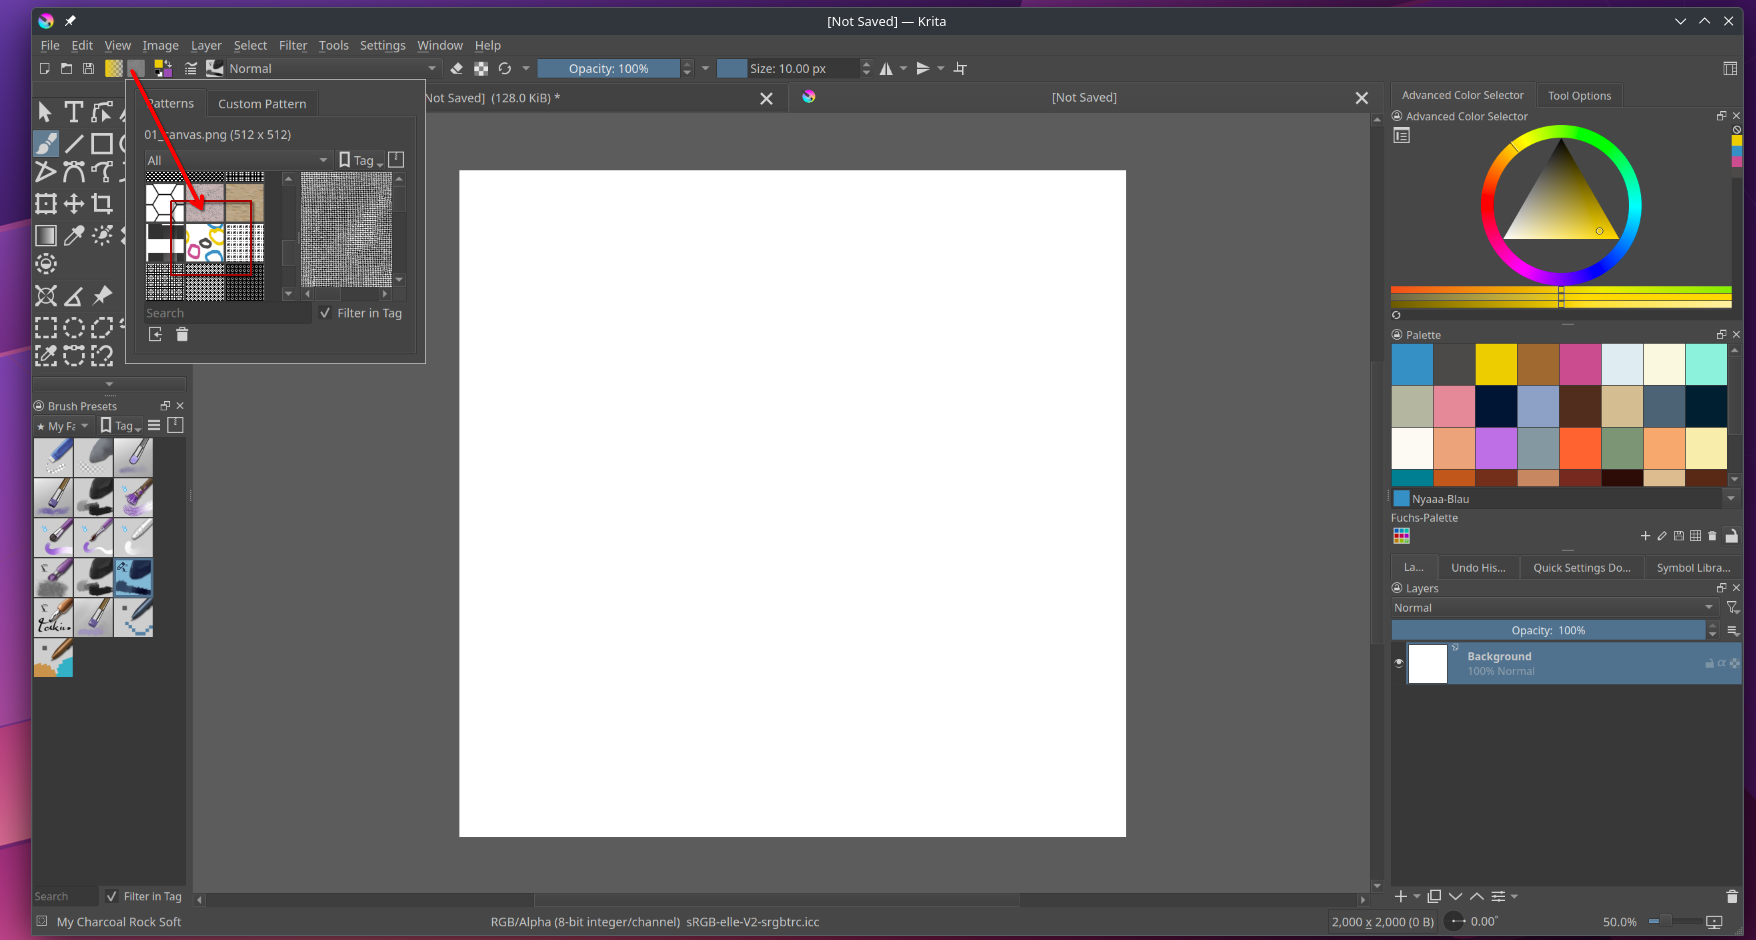This screenshot has width=1756, height=940.
Task: Select the Rectangle shape tool
Action: pos(102,144)
